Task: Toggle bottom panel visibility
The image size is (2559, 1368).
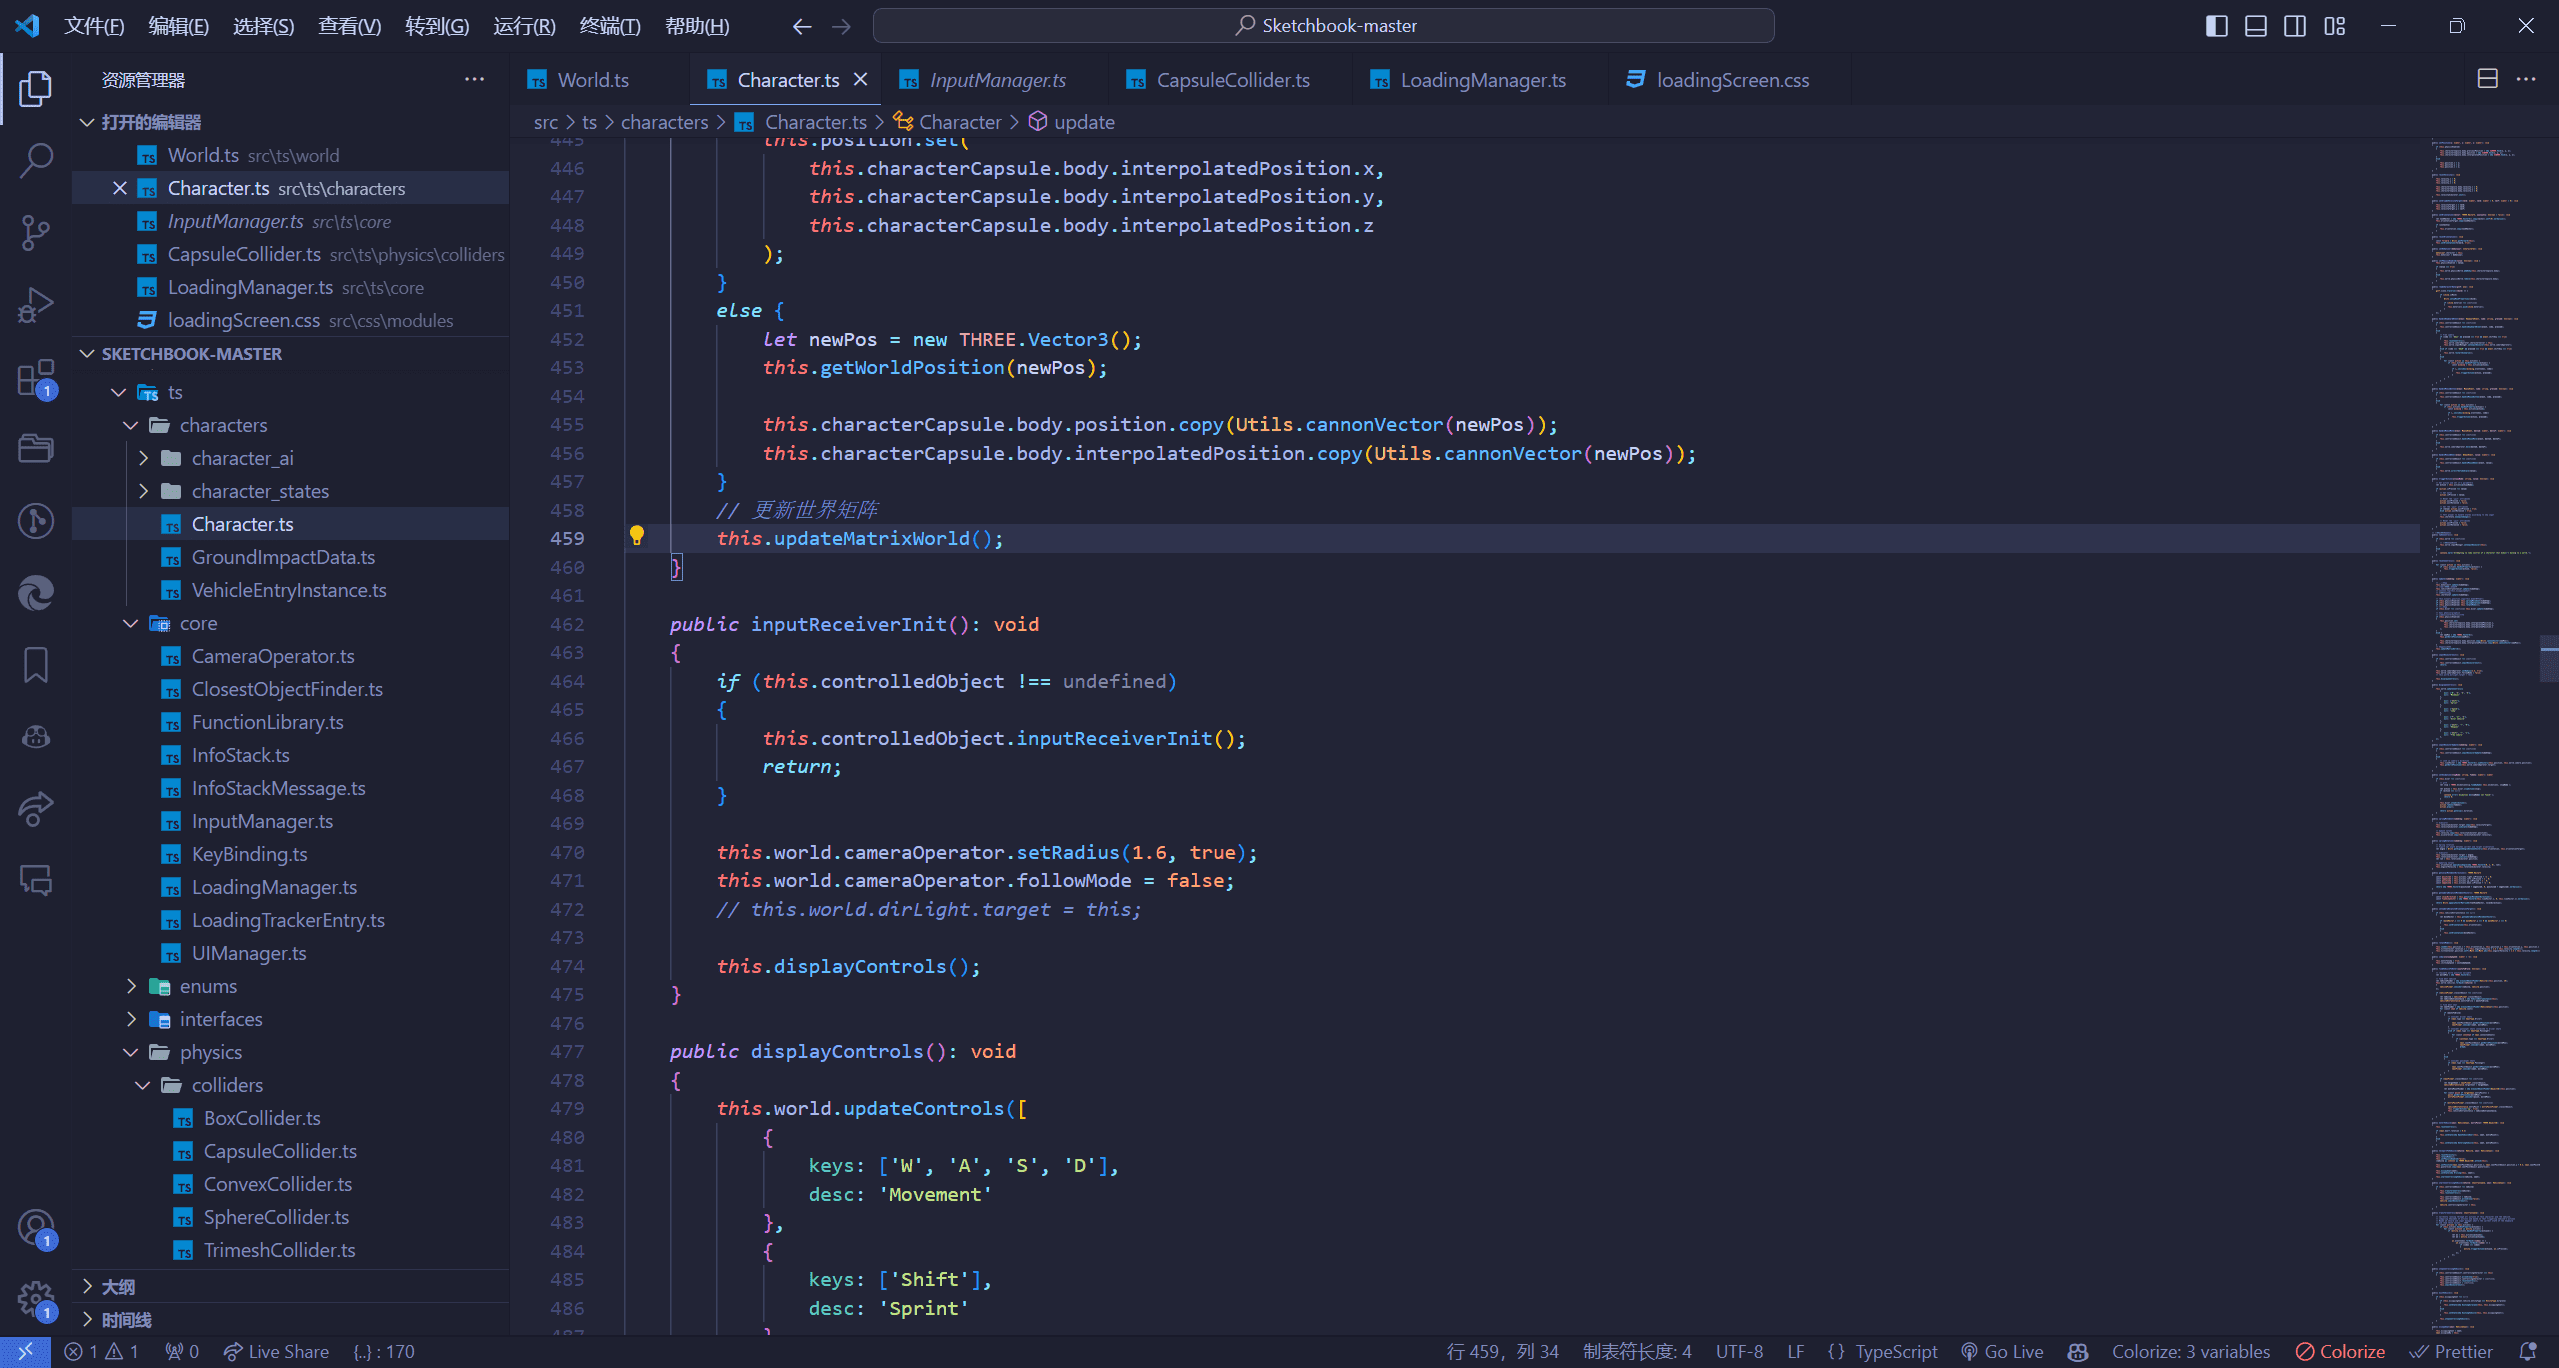Action: point(2256,26)
